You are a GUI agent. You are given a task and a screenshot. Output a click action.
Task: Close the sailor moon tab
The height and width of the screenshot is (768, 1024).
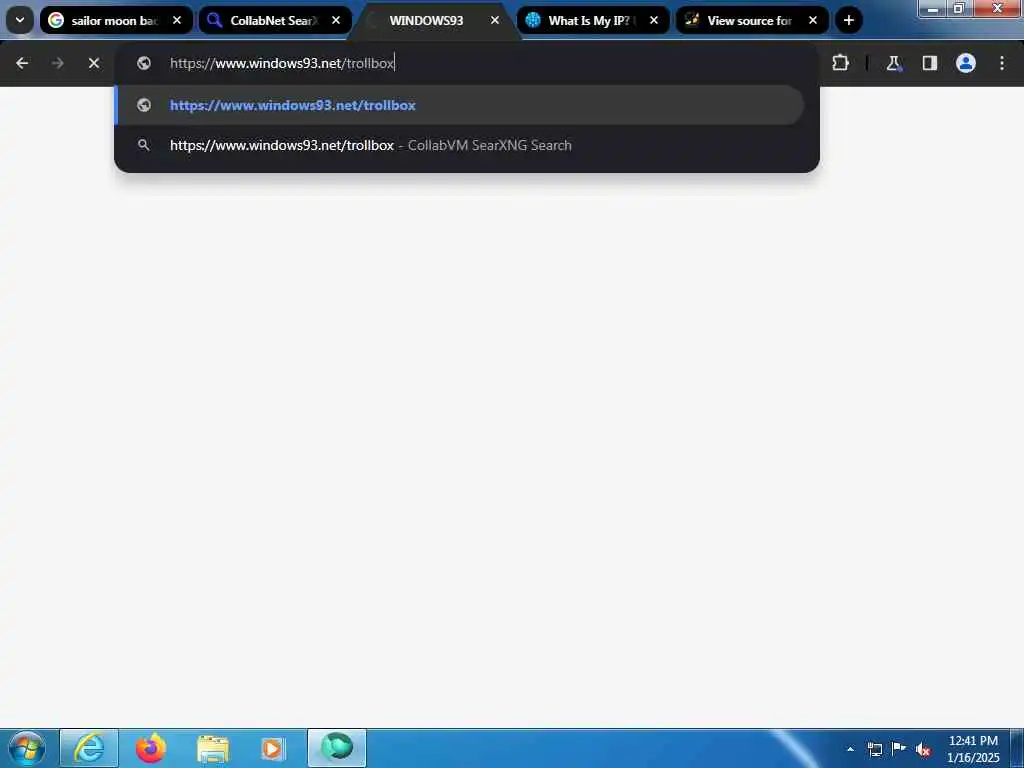click(x=177, y=20)
